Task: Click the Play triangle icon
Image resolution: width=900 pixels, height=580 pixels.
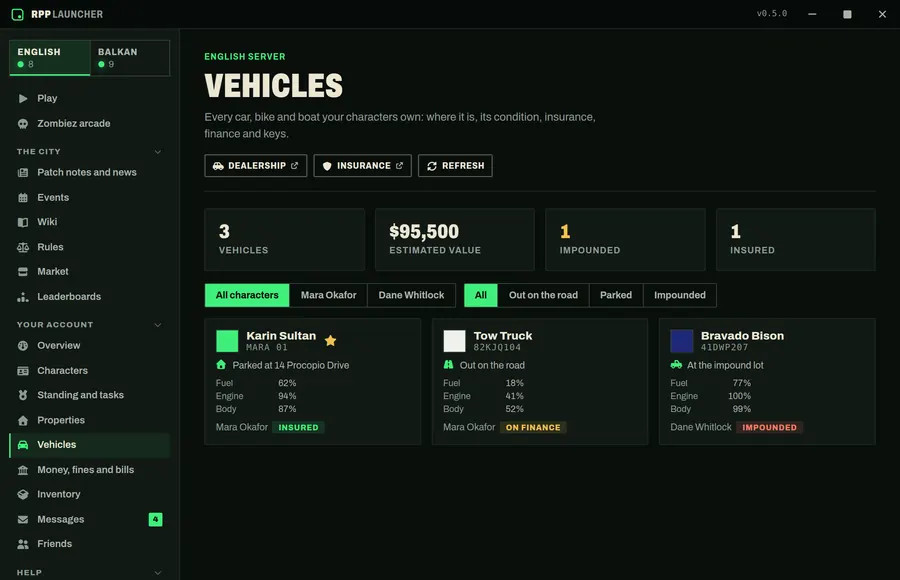Action: tap(23, 98)
